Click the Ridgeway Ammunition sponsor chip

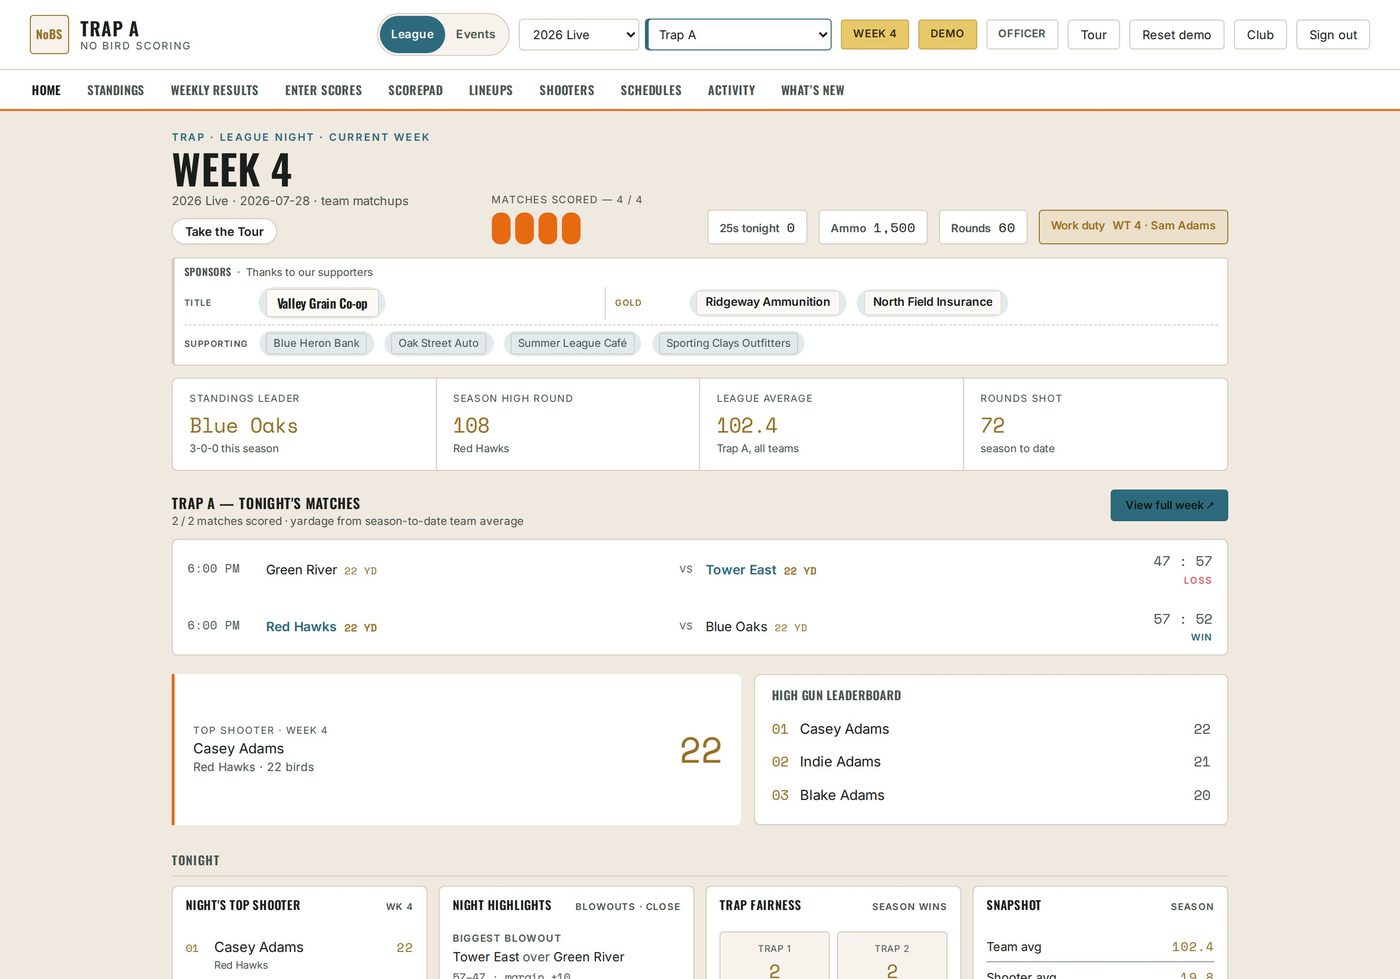click(x=767, y=302)
